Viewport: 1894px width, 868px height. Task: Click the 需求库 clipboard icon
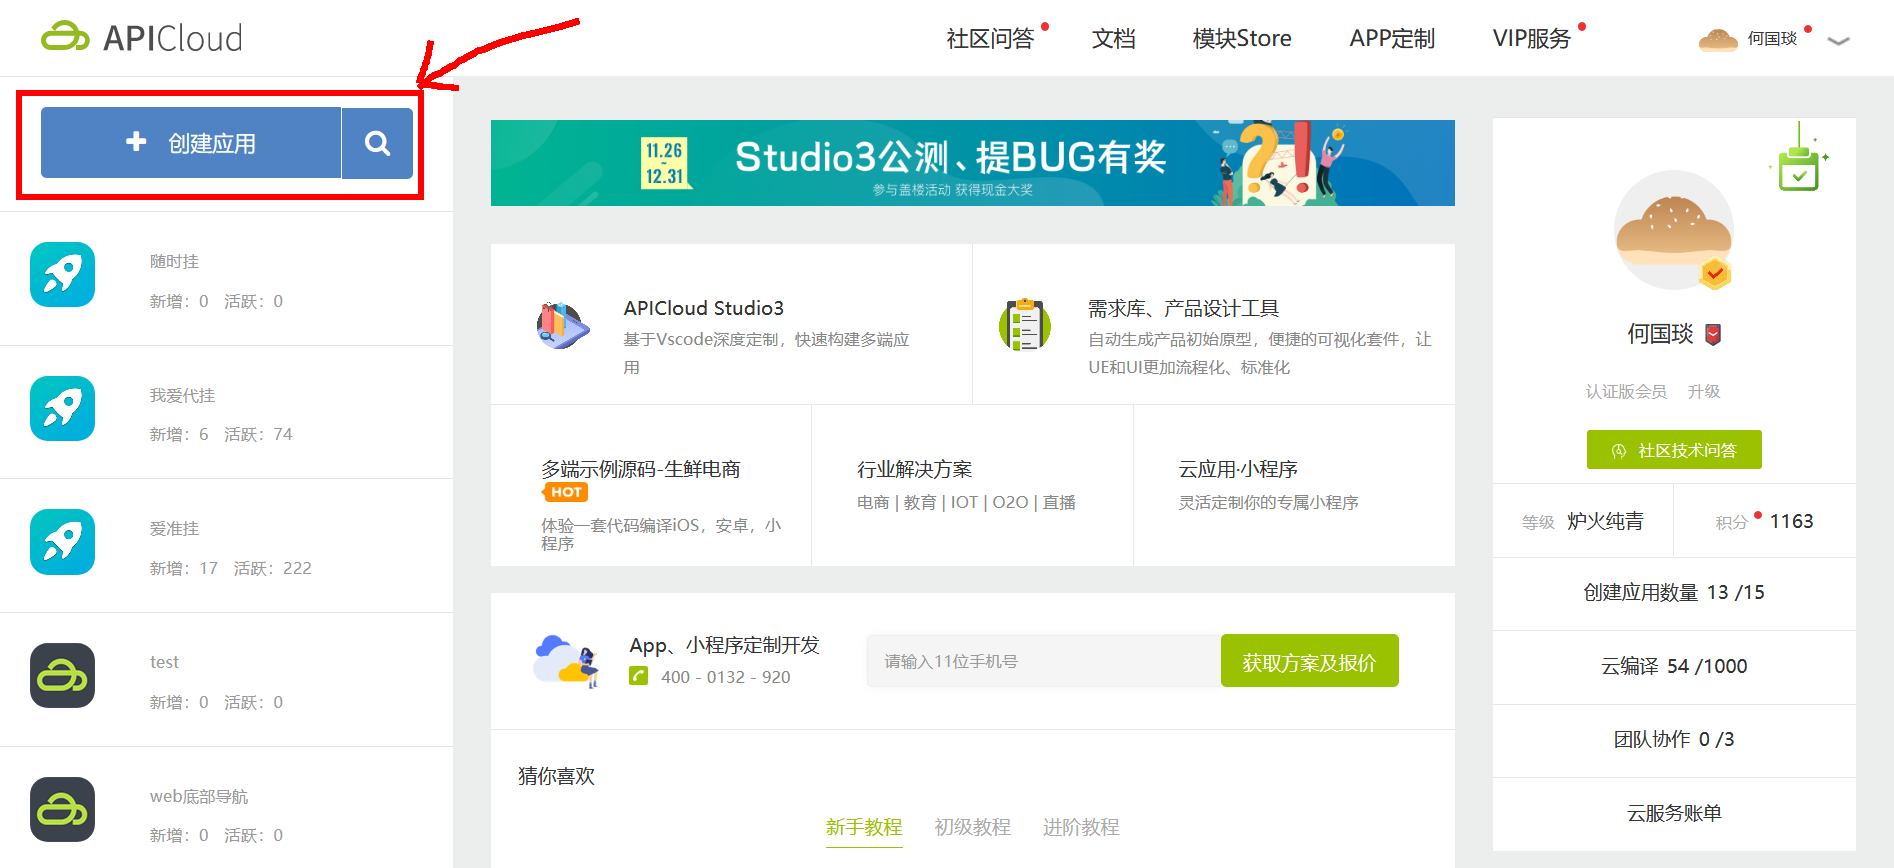point(1025,325)
